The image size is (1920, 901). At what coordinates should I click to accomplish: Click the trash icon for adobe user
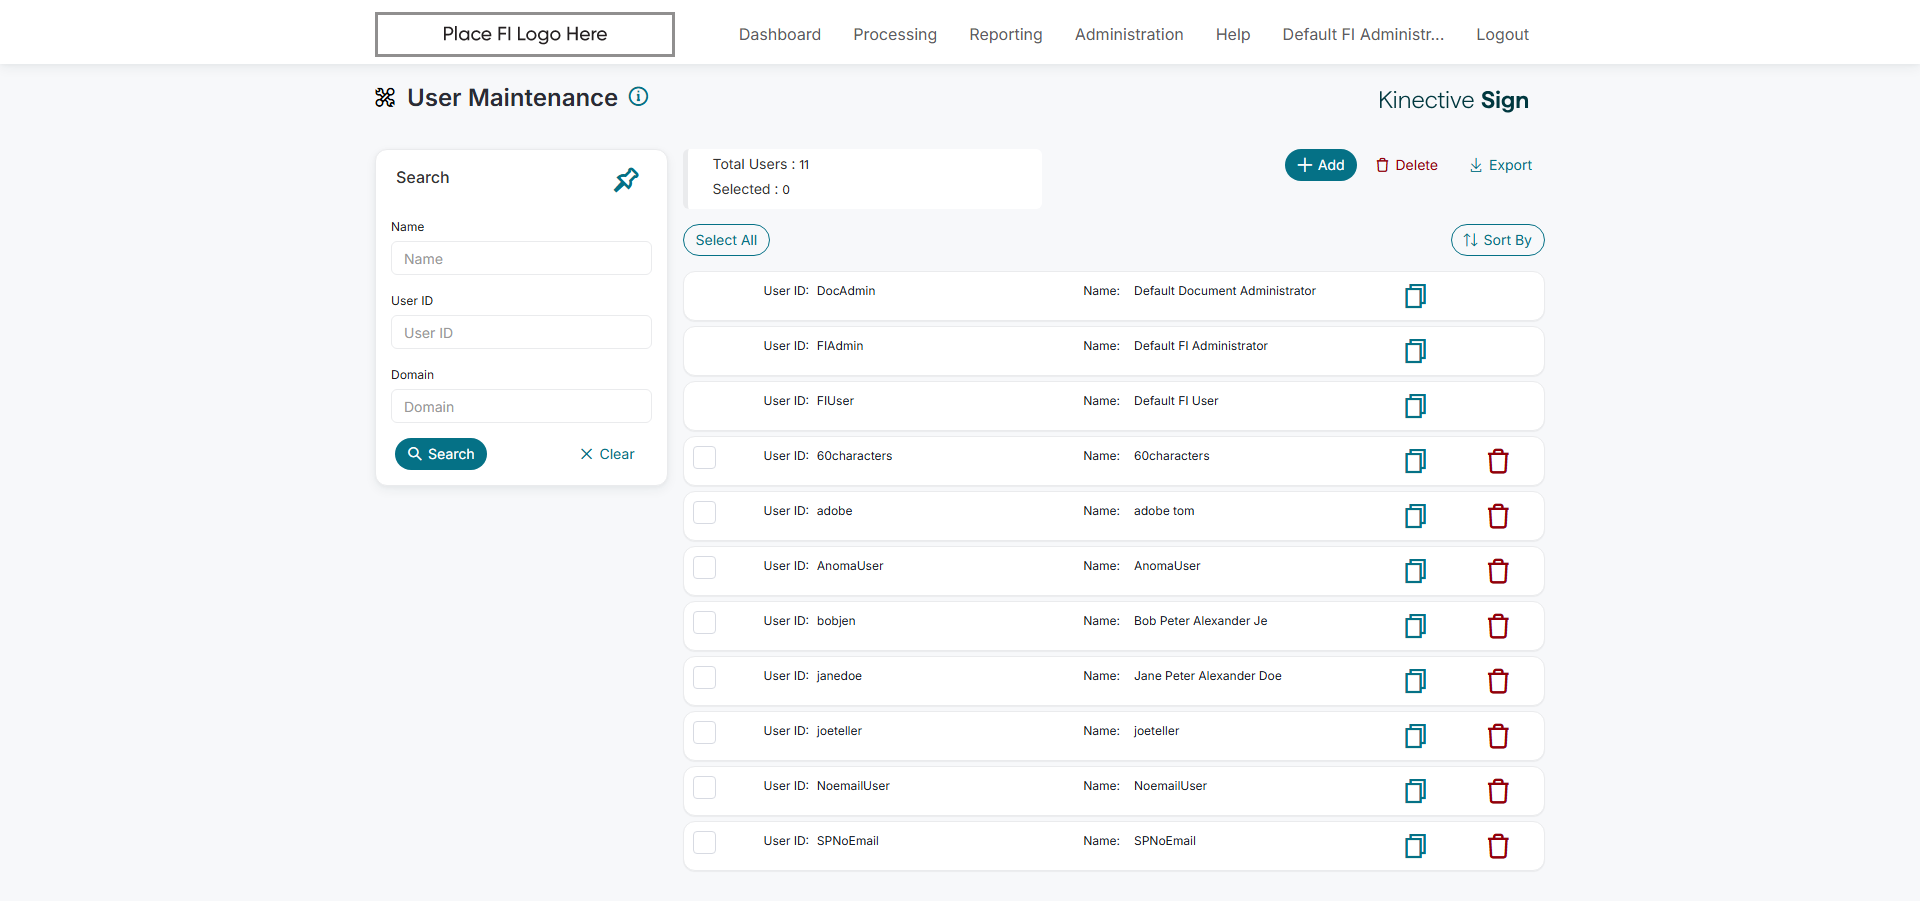[1498, 516]
